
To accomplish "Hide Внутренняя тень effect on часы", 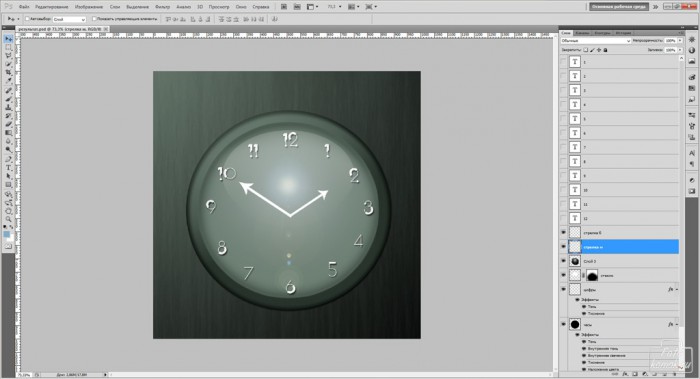I will 584,349.
